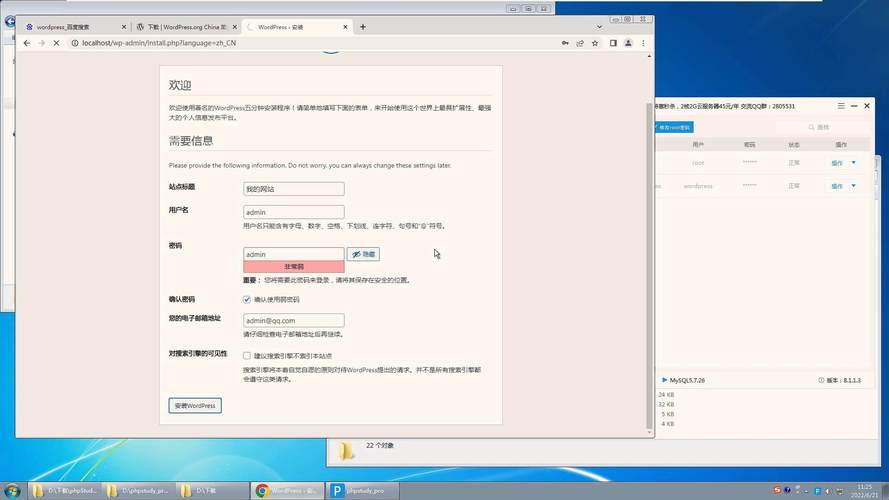The width and height of the screenshot is (889, 500).
Task: Close the WordPress.org China download tab
Action: [x=235, y=27]
